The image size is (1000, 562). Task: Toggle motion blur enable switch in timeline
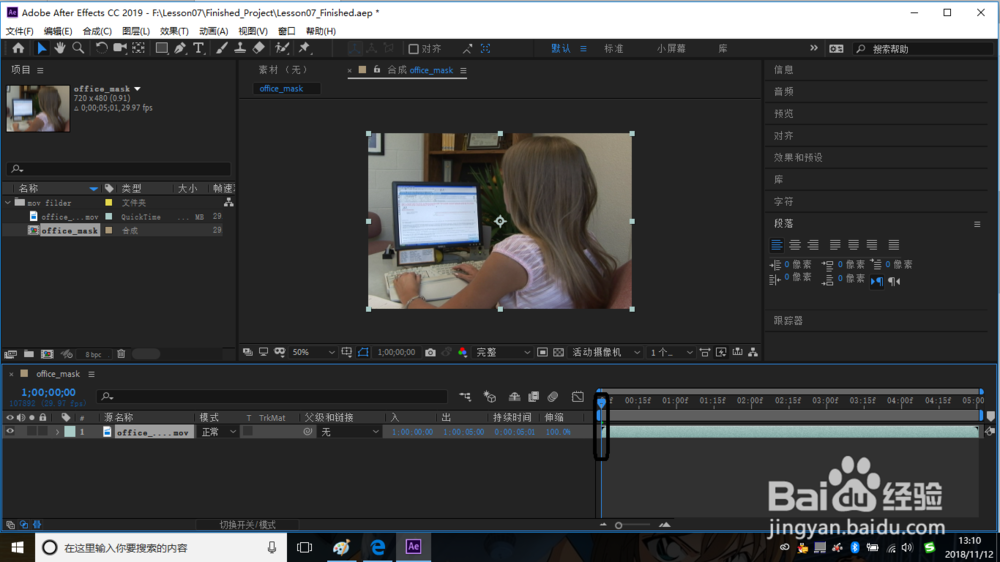553,397
